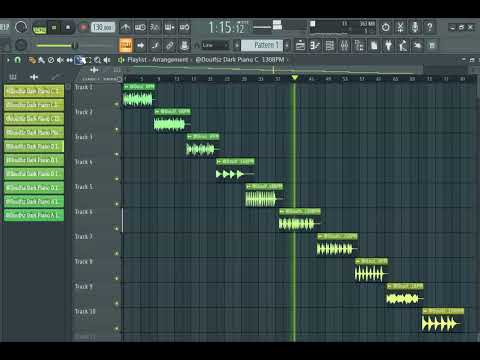
Task: Add new pattern with plus button beside Pattern 1
Action: point(287,45)
